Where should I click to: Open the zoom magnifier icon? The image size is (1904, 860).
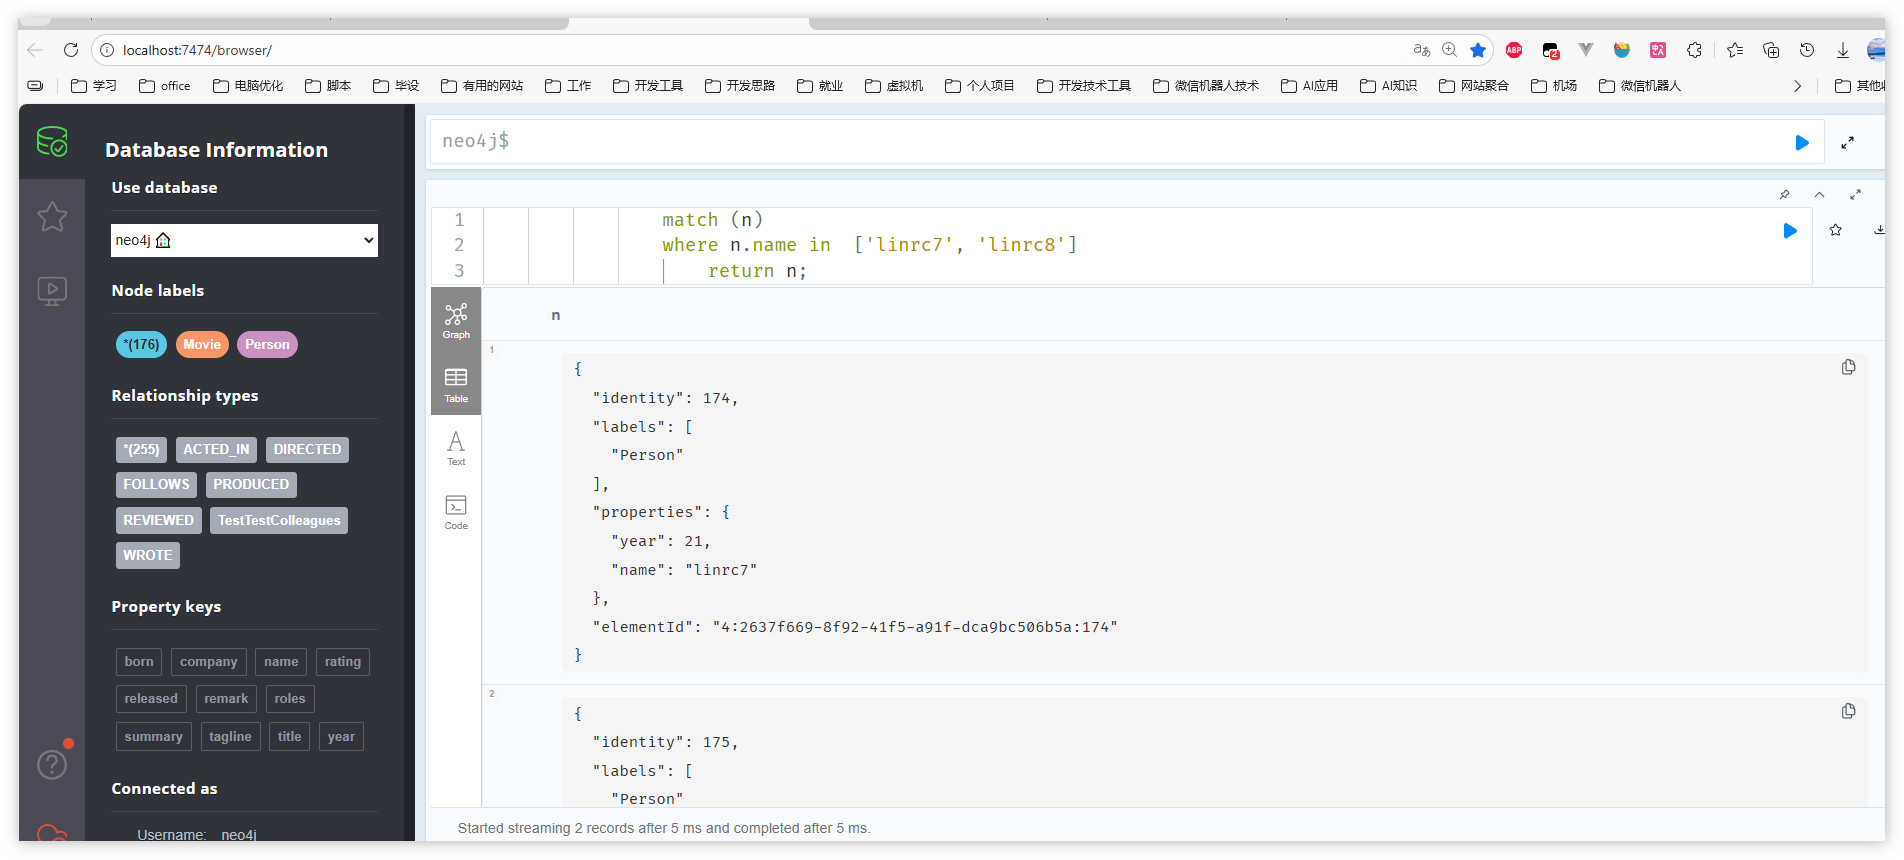coord(1449,50)
